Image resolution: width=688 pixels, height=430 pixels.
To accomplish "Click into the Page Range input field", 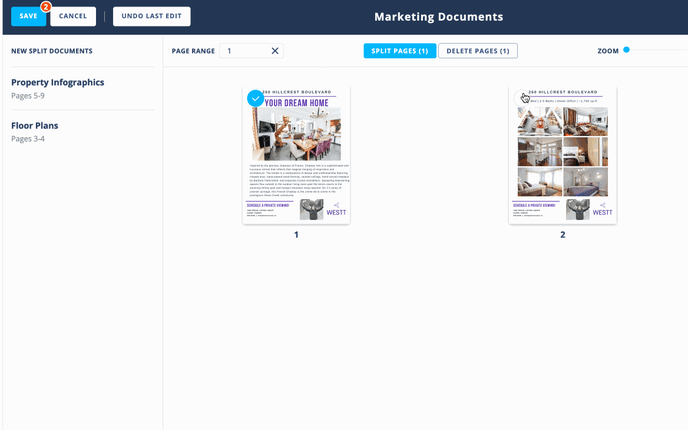I will [245, 51].
